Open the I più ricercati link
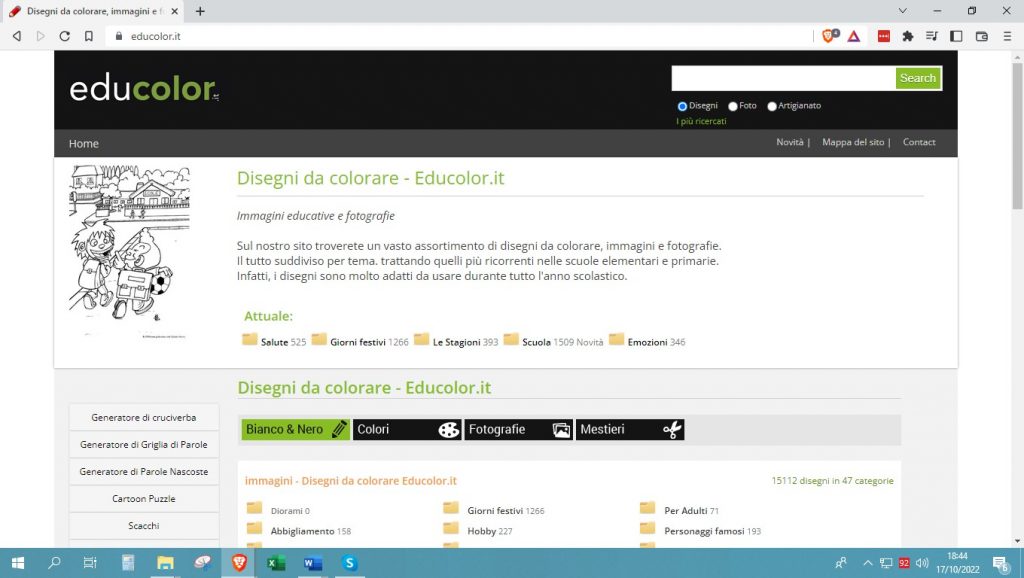This screenshot has height=578, width=1024. [x=700, y=120]
